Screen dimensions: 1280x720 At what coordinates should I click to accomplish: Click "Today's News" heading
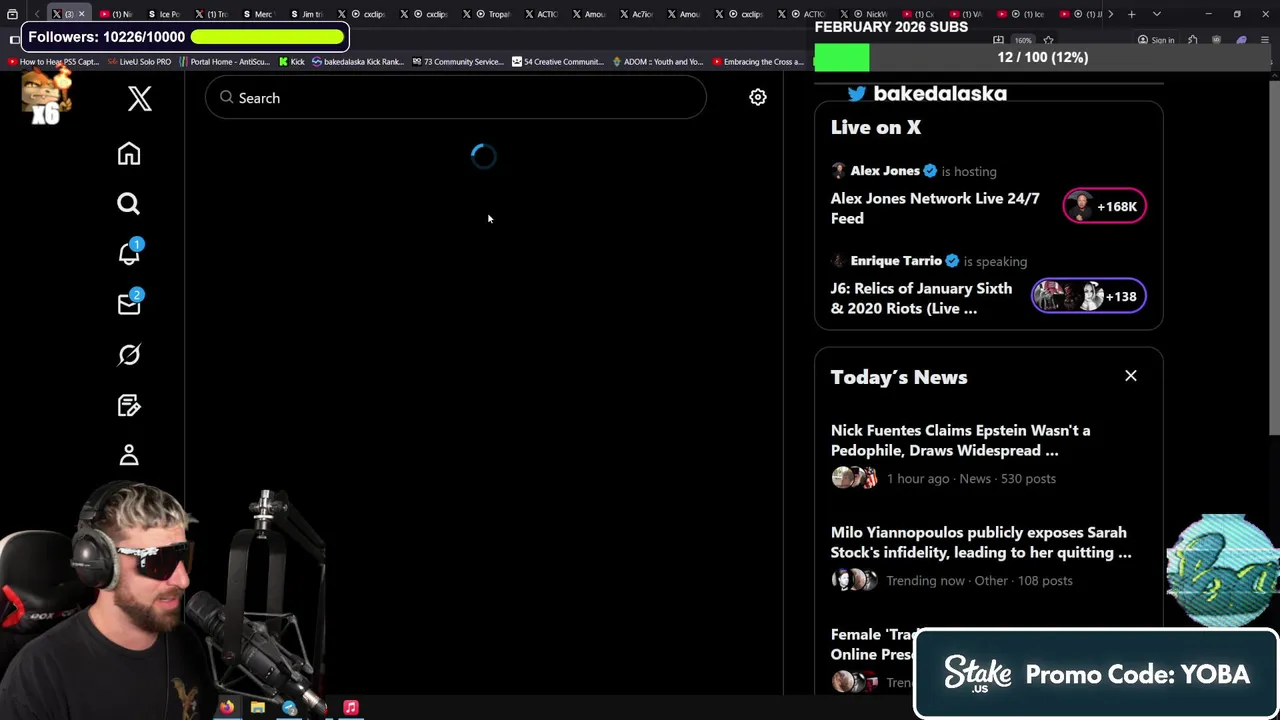pos(899,377)
